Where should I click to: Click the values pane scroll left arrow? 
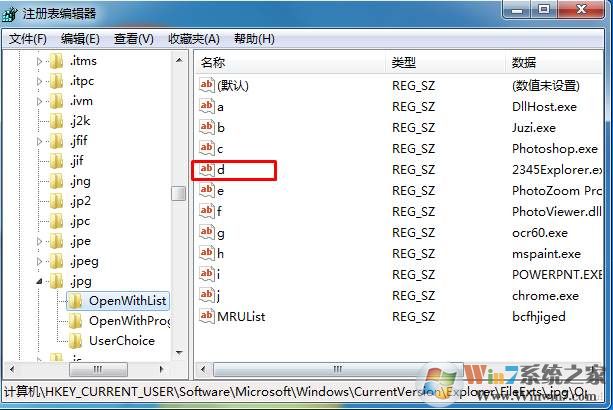[x=203, y=369]
